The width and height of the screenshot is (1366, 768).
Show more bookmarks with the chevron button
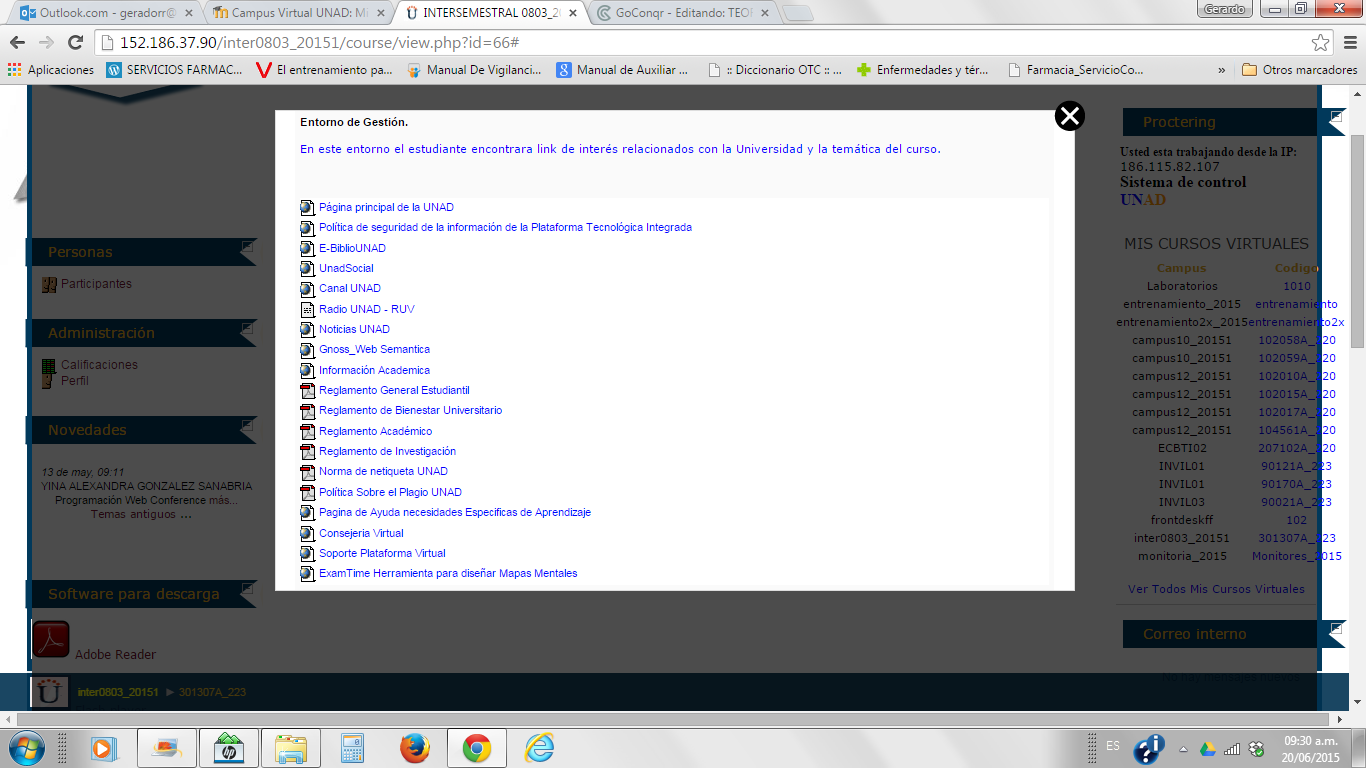coord(1221,70)
